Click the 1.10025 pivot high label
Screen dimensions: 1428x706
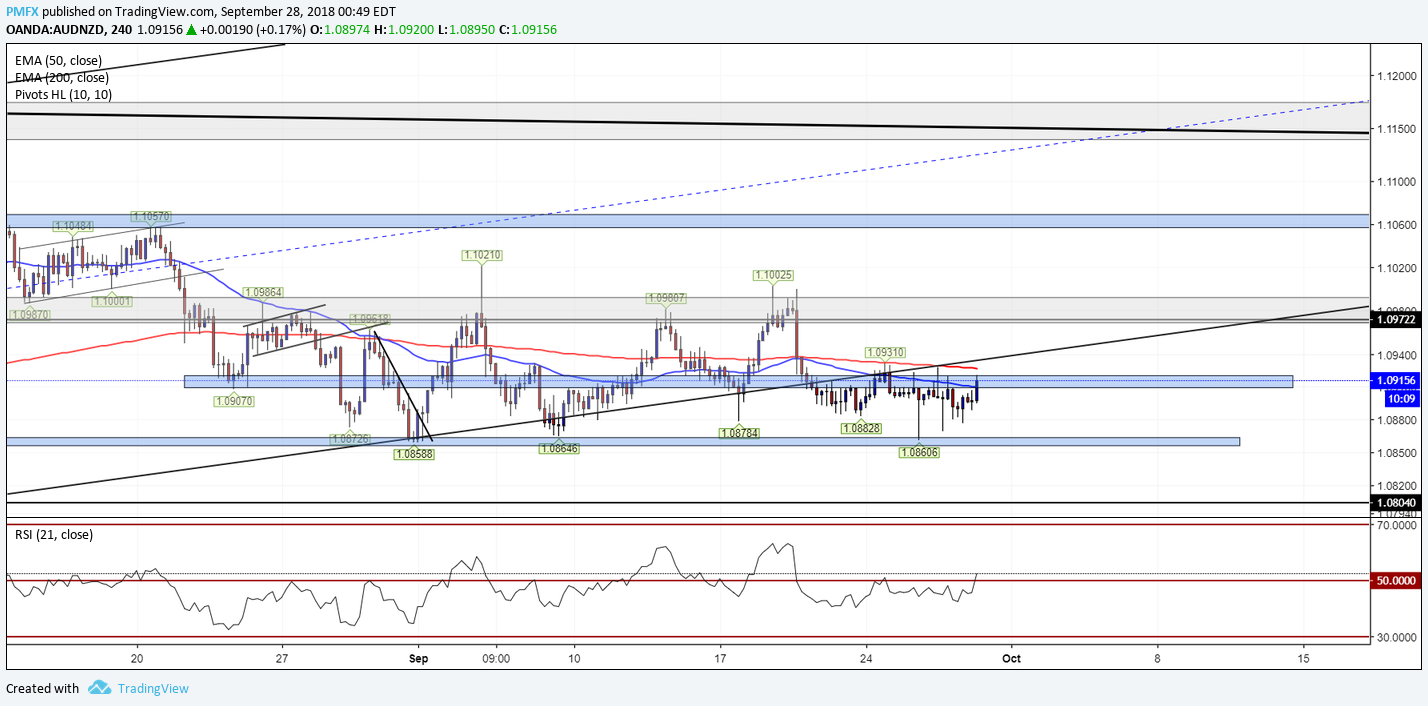tap(774, 274)
